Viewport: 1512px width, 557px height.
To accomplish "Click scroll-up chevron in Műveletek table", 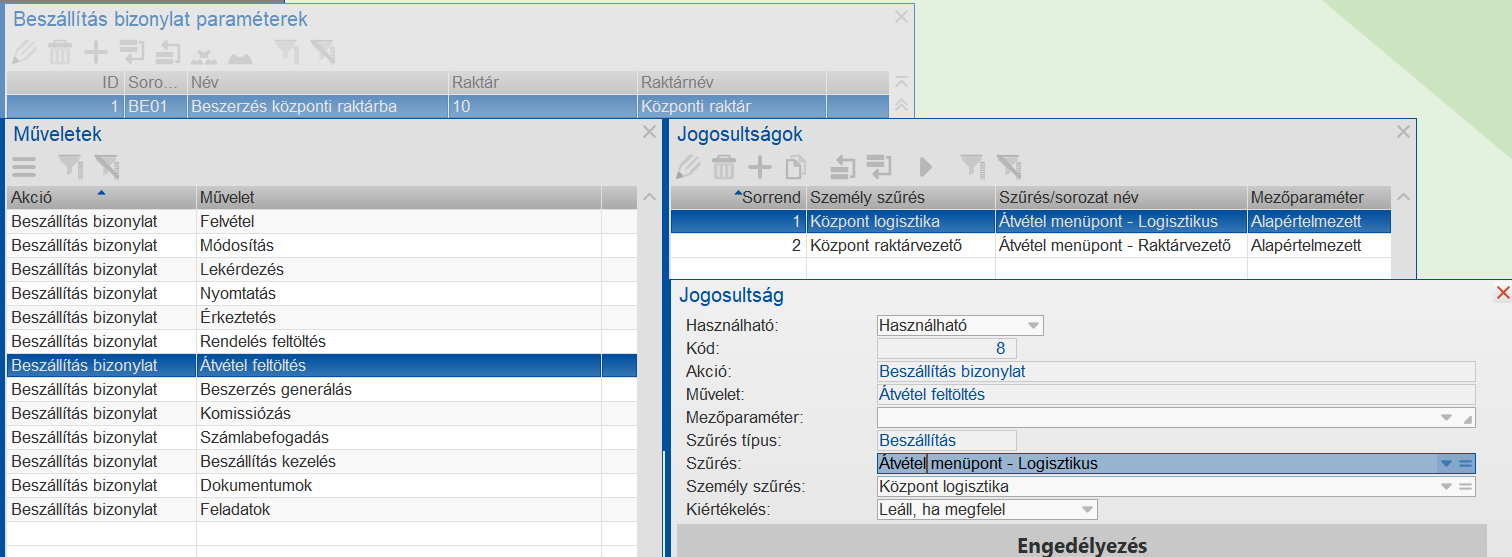I will (648, 198).
